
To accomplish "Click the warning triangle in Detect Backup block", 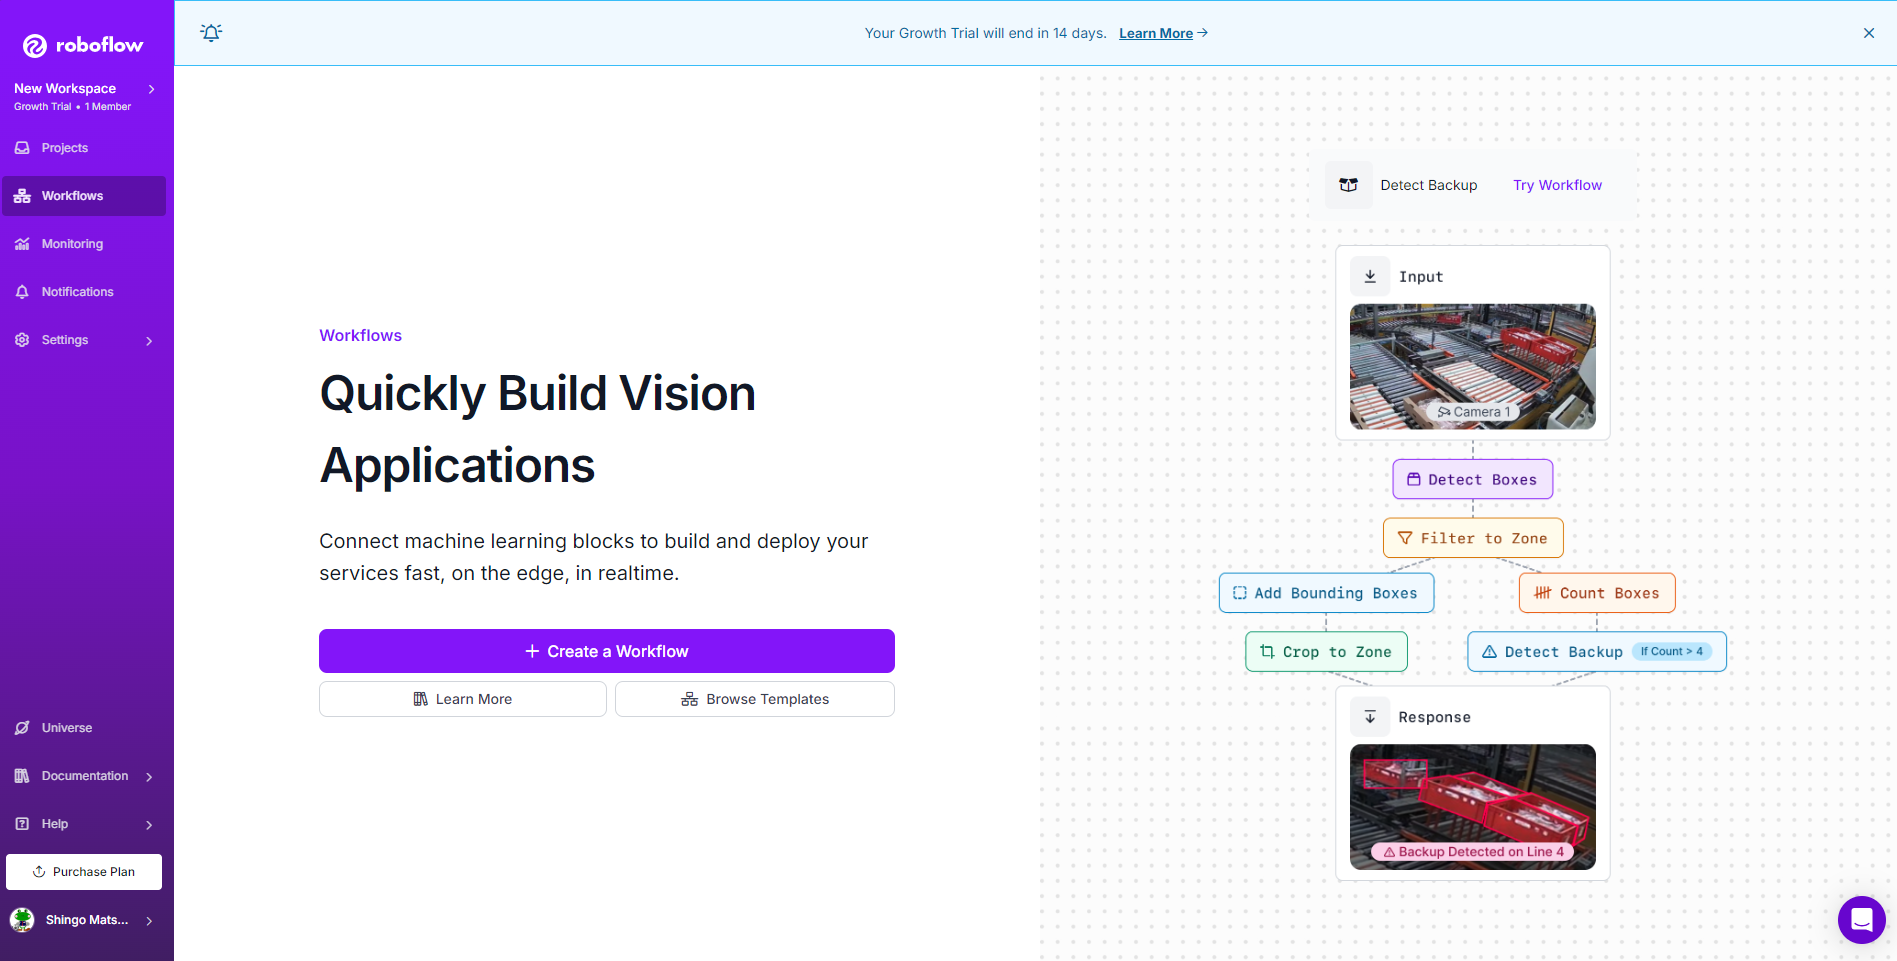I will point(1489,652).
